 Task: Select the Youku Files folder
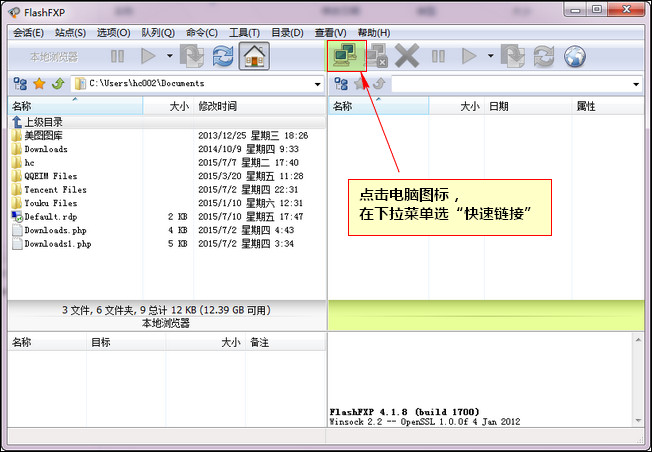click(x=167, y=203)
